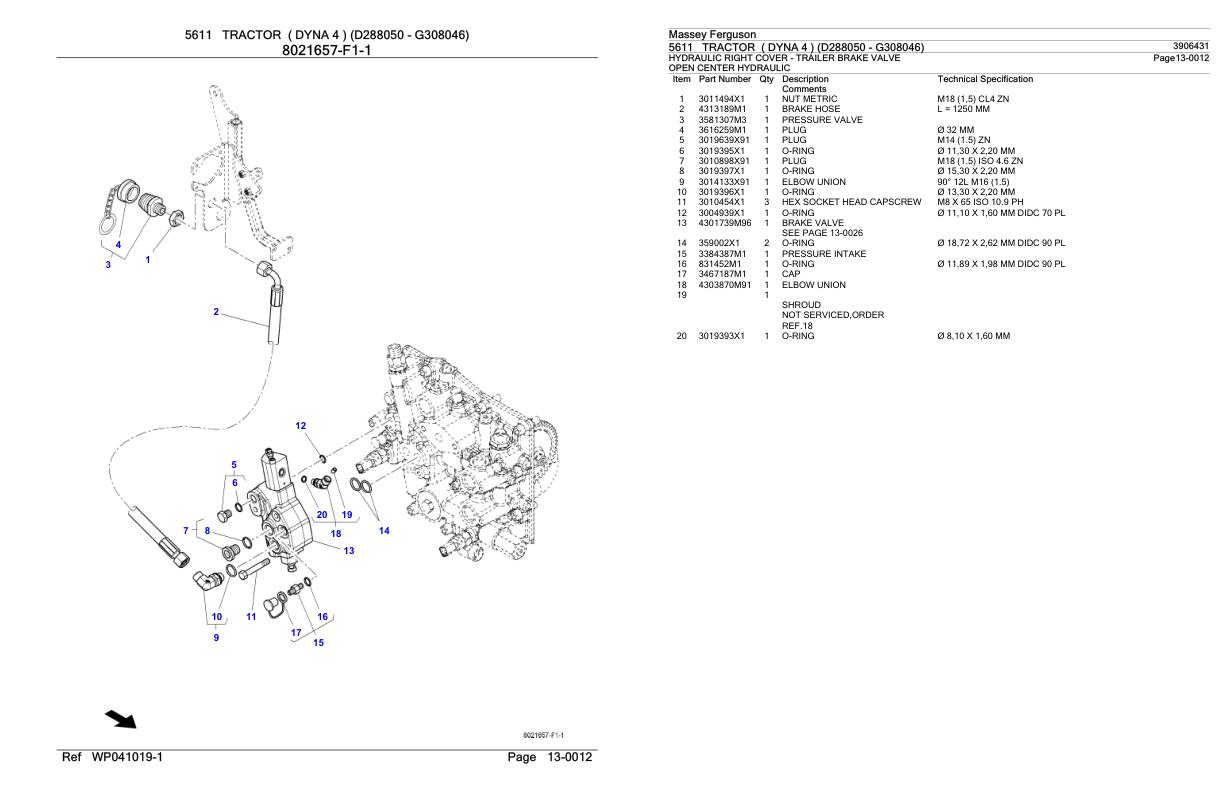The width and height of the screenshot is (1224, 792).
Task: Click the M8 X 65 ISO 10.9 PH specification
Action: click(x=981, y=202)
